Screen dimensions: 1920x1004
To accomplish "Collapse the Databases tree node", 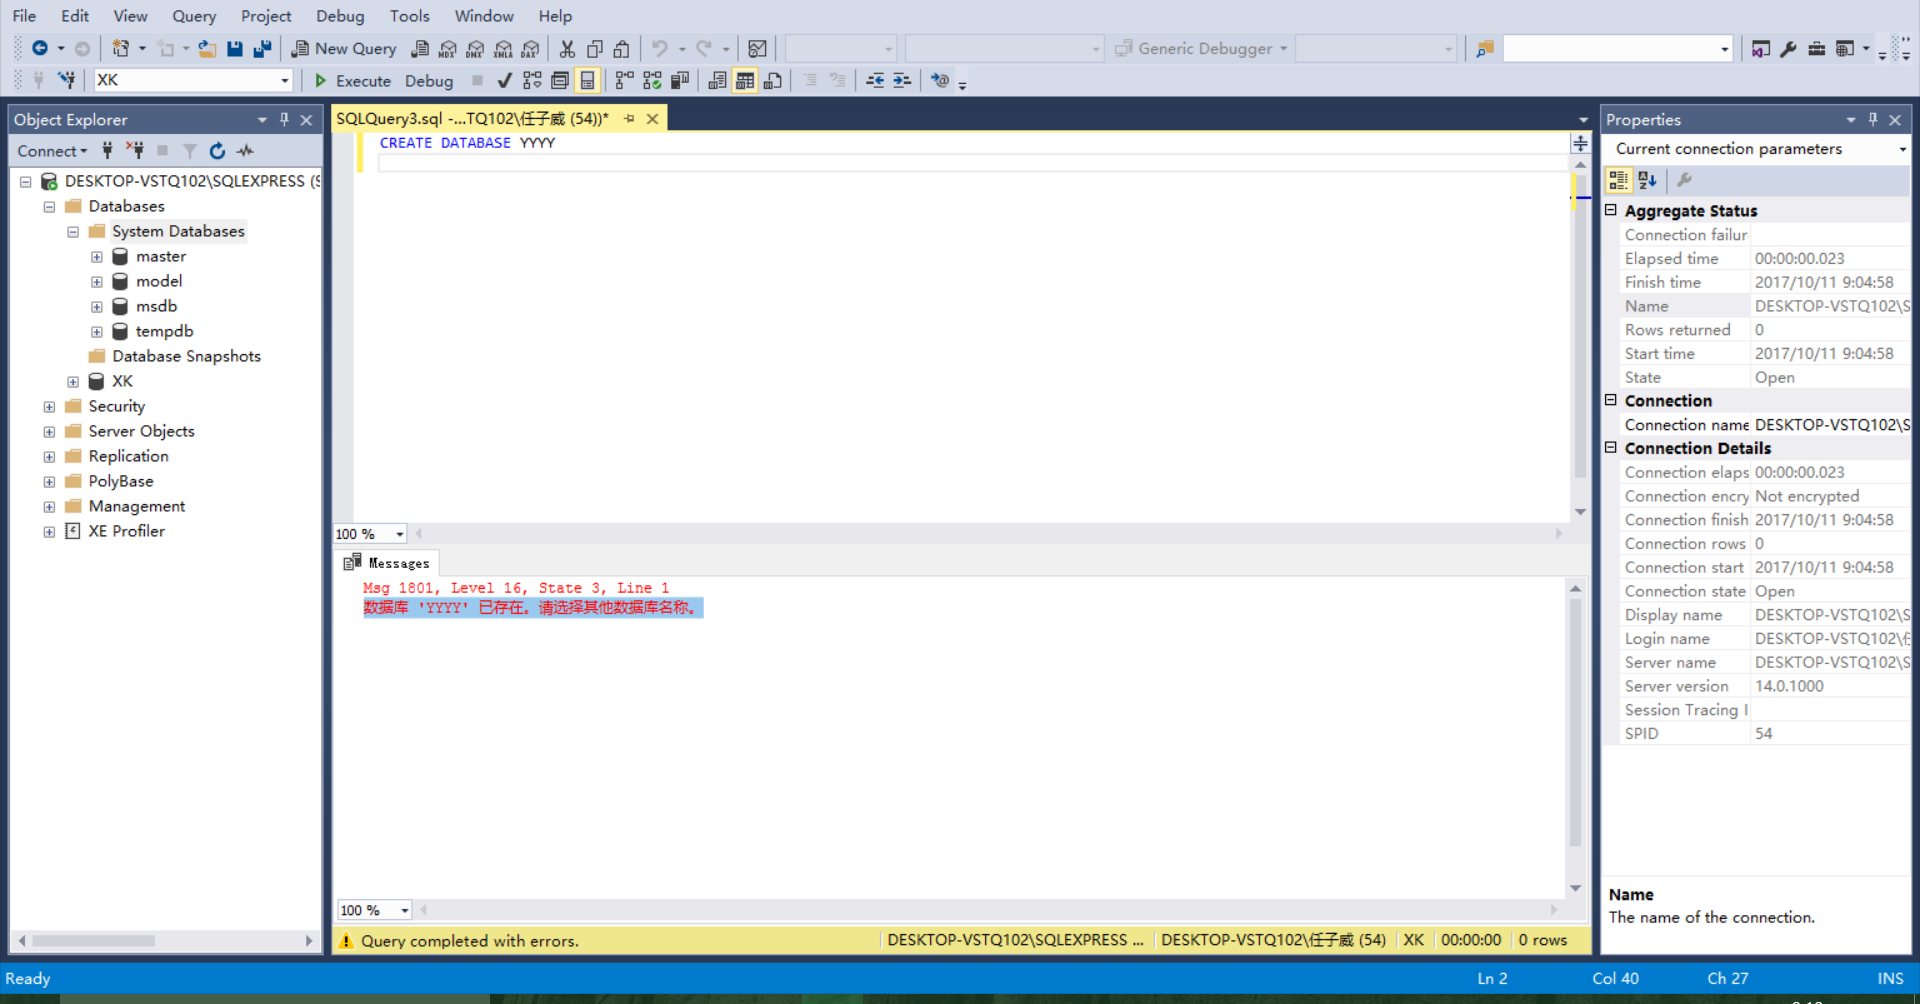I will [49, 207].
